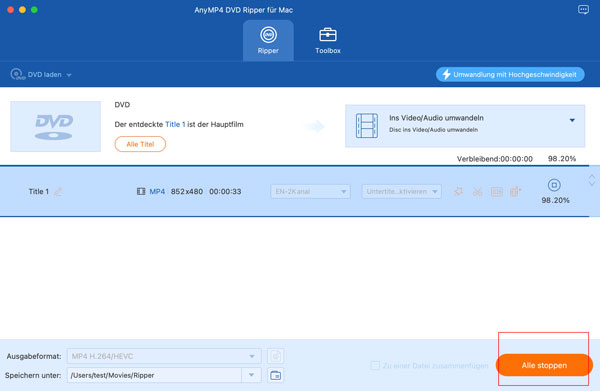Open the feedback chat bubble icon

coord(583,10)
